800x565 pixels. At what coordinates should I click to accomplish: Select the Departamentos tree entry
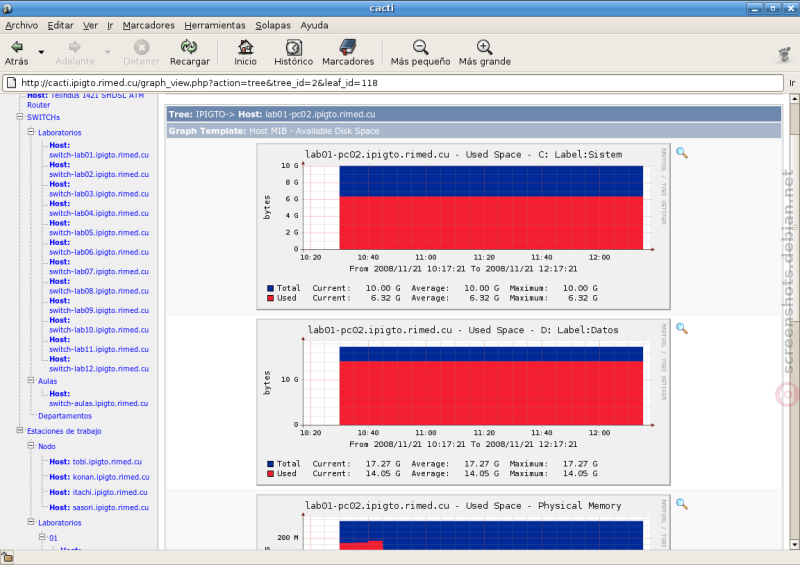(x=65, y=416)
